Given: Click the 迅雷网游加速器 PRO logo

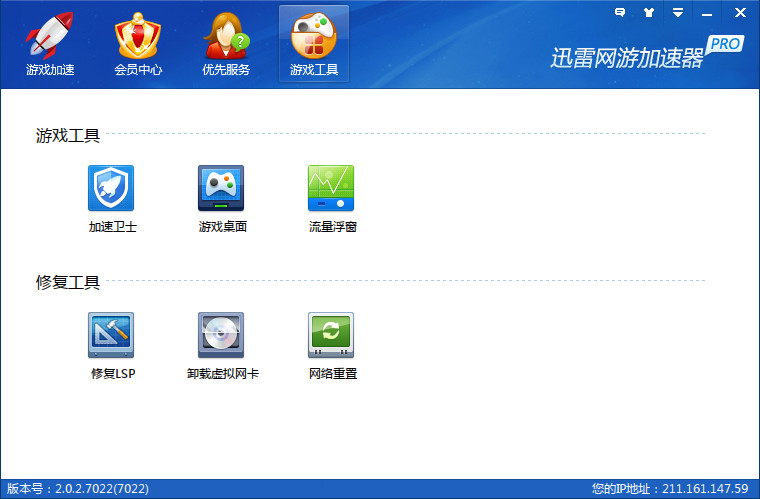Looking at the screenshot, I should pyautogui.click(x=647, y=53).
